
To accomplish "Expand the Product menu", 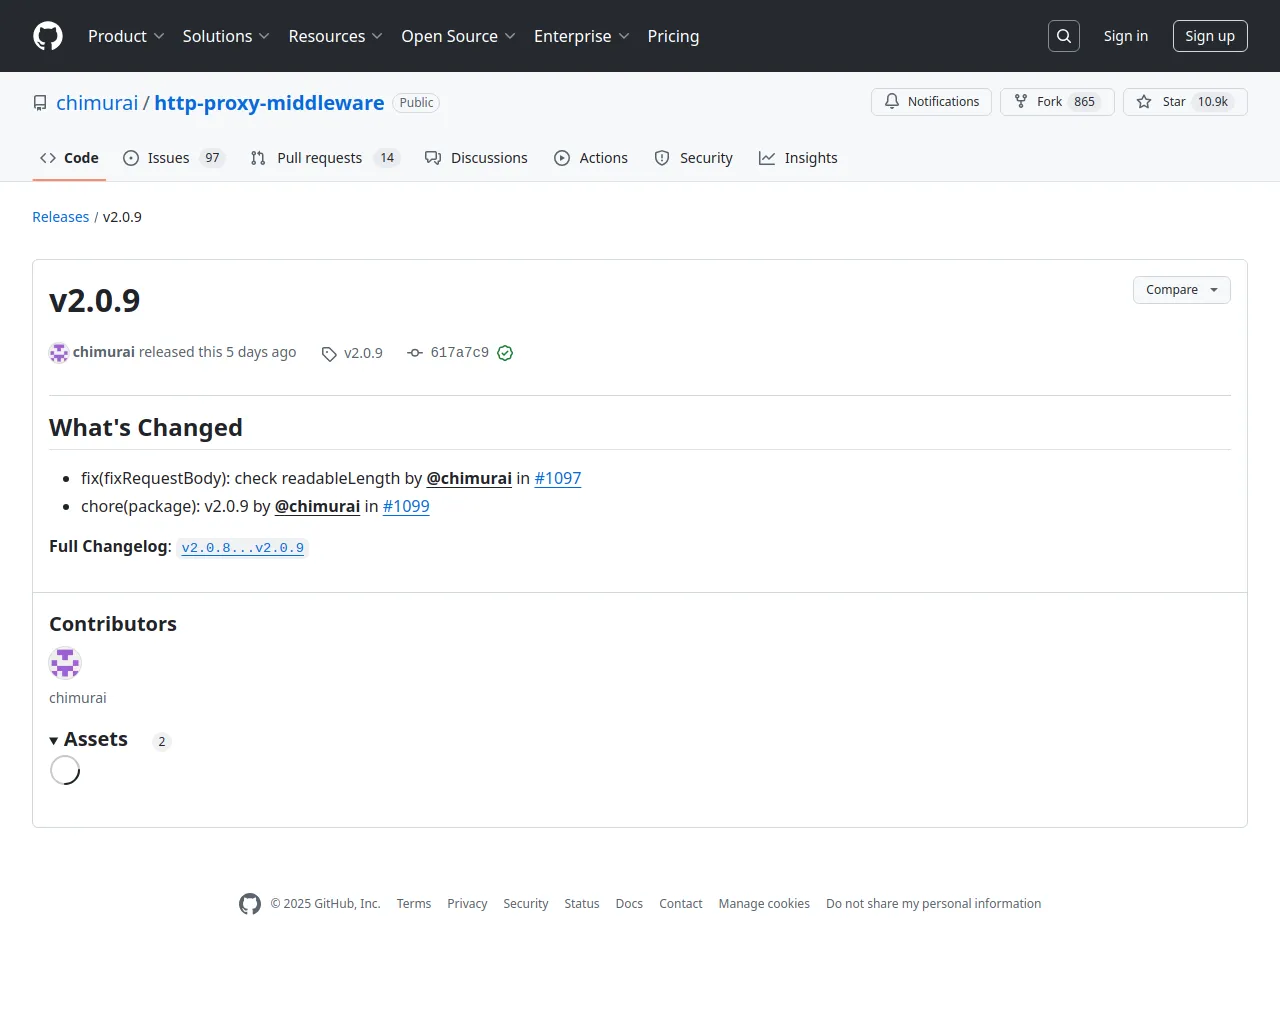I will tap(126, 36).
